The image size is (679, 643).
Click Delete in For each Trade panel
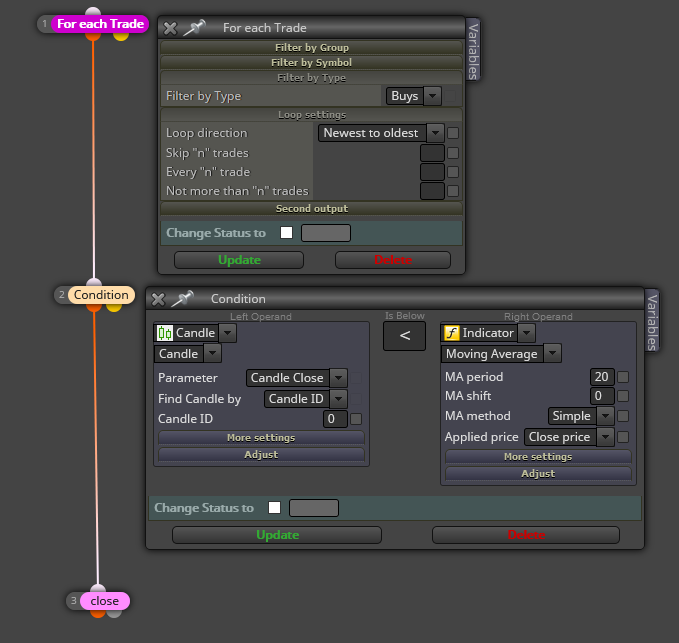pos(393,260)
